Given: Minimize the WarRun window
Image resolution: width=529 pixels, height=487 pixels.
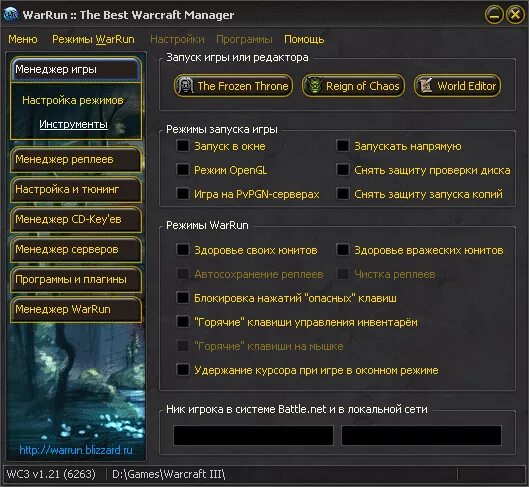Looking at the screenshot, I should (x=494, y=15).
